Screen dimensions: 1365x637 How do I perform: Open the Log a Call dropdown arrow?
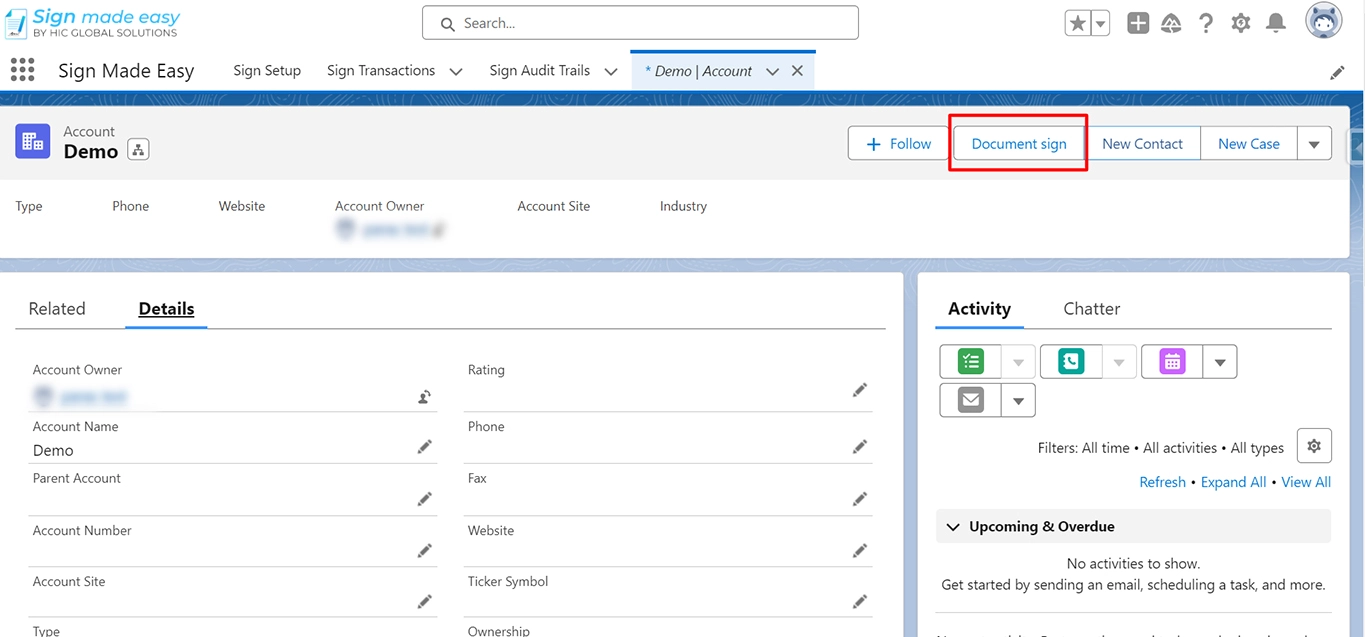tap(1119, 362)
